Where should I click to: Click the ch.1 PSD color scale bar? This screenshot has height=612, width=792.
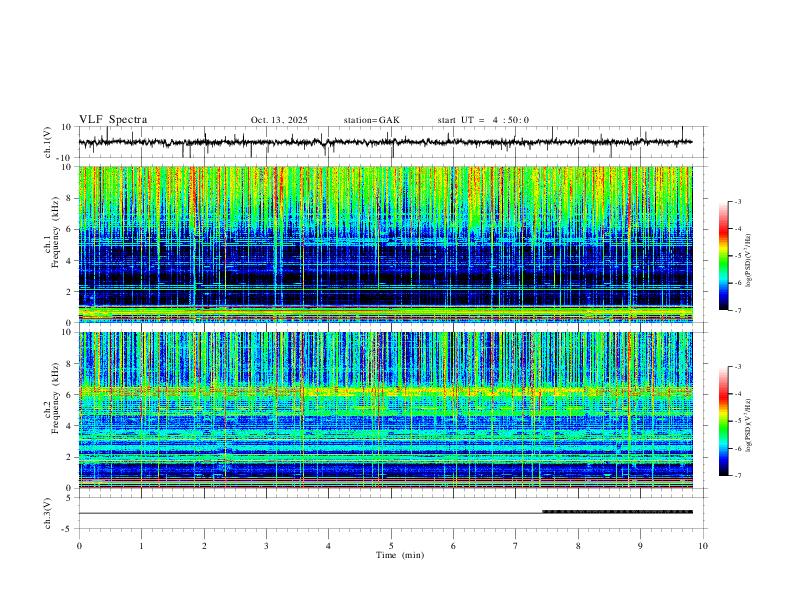point(723,256)
